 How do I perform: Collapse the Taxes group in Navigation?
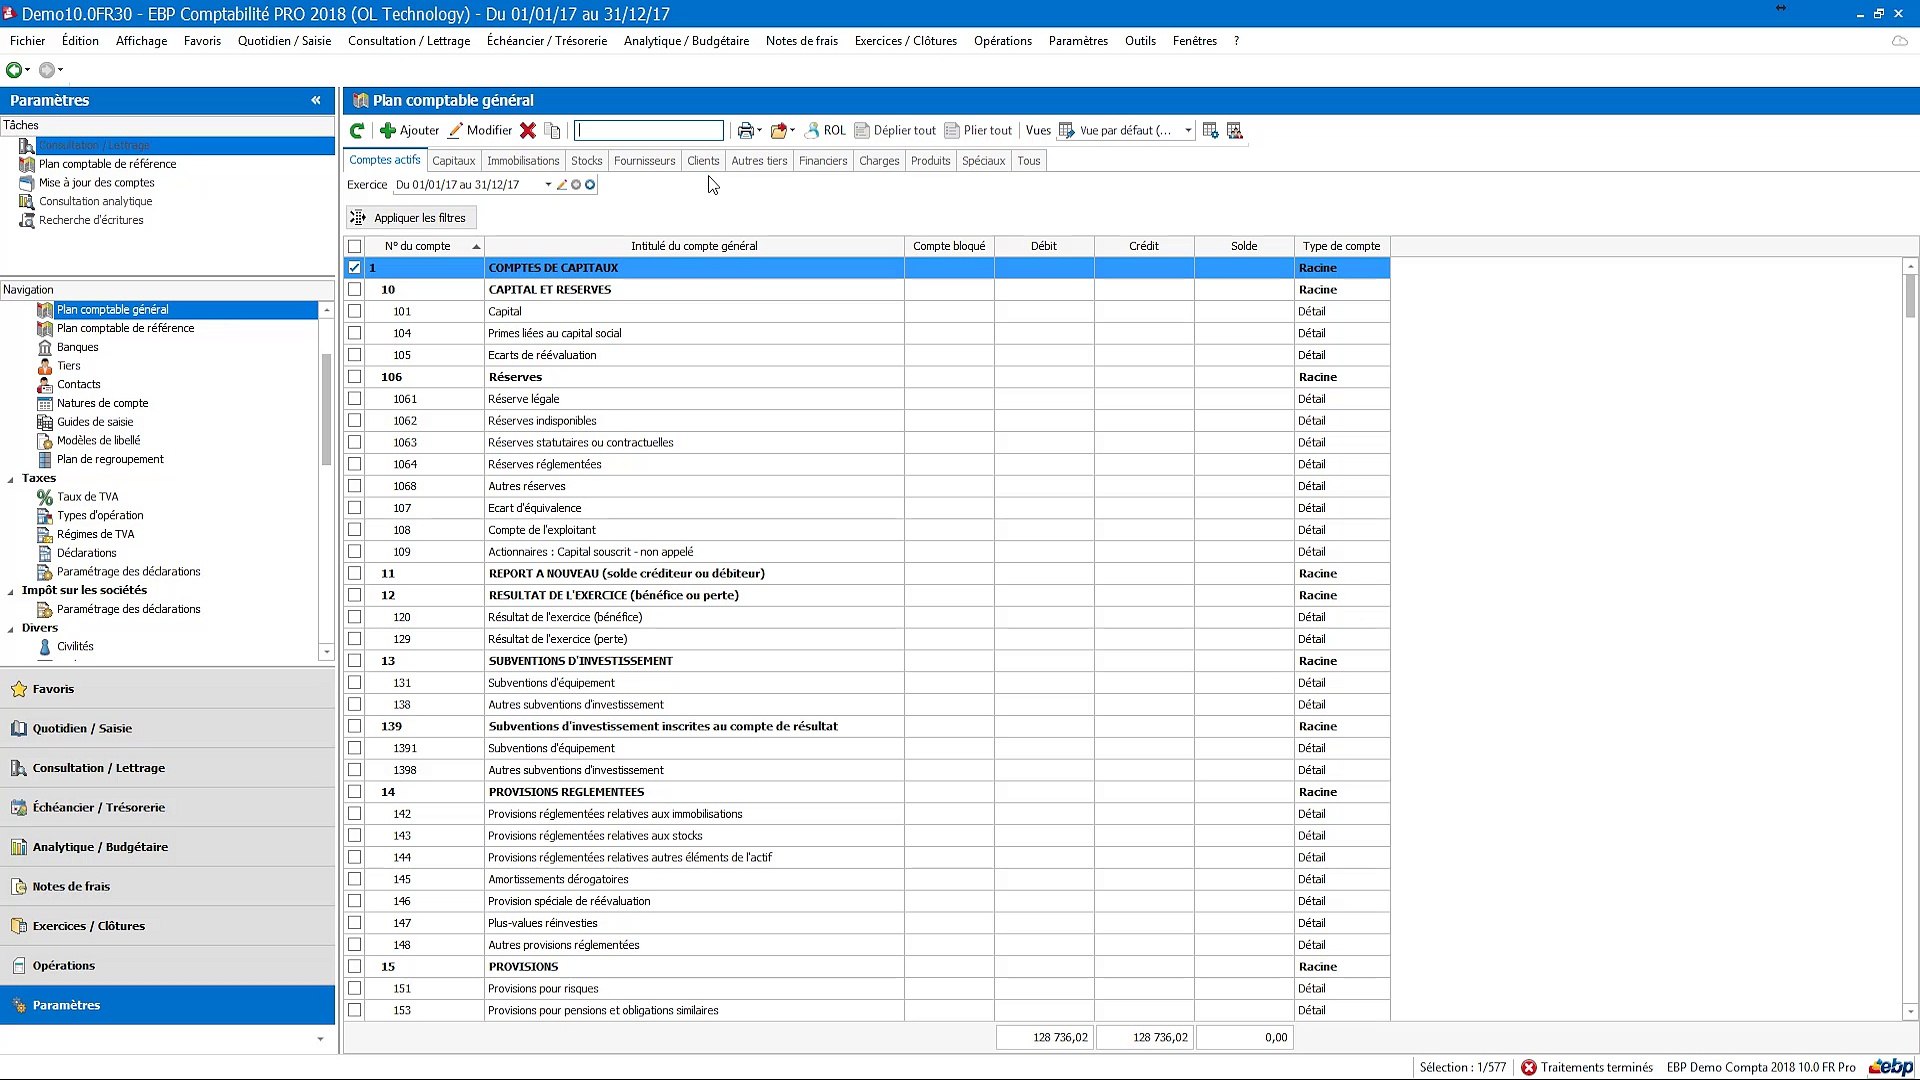click(11, 479)
